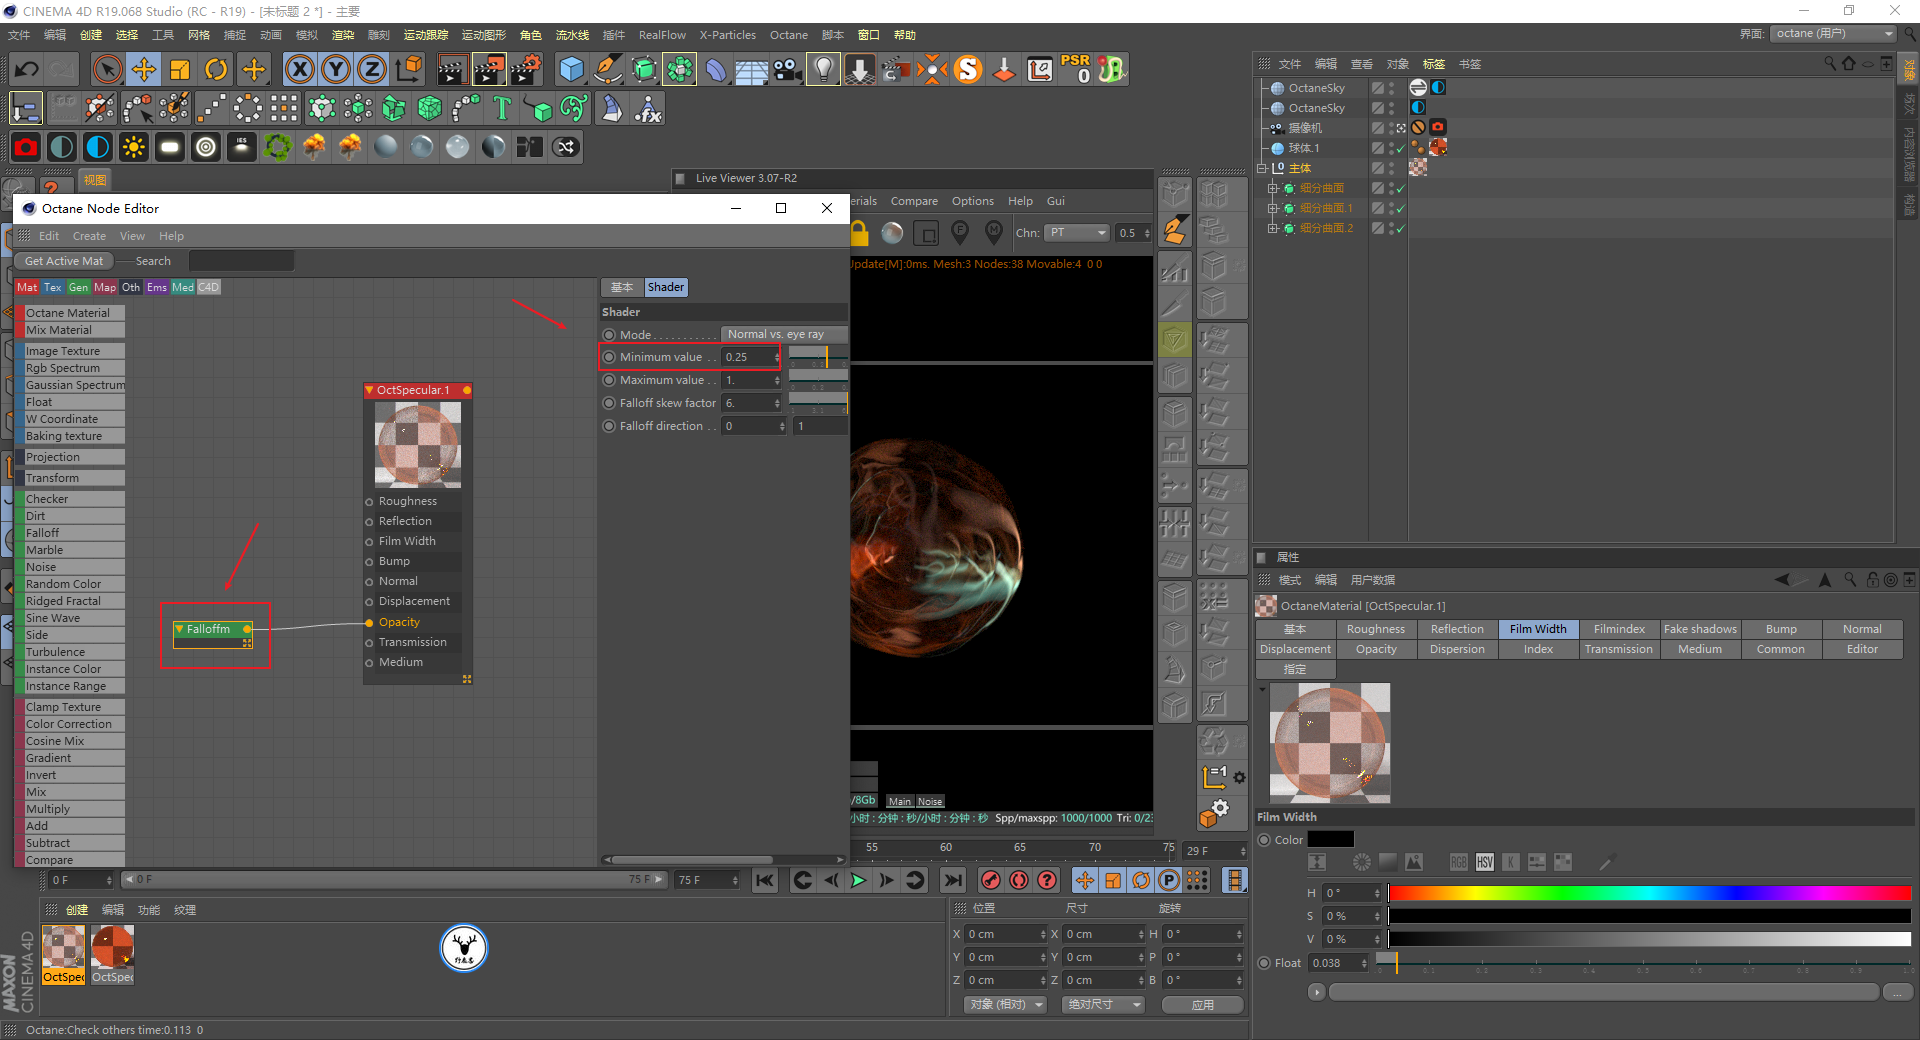Viewport: 1920px width, 1040px height.
Task: Click on the H hue rainbow slider
Action: [1649, 893]
